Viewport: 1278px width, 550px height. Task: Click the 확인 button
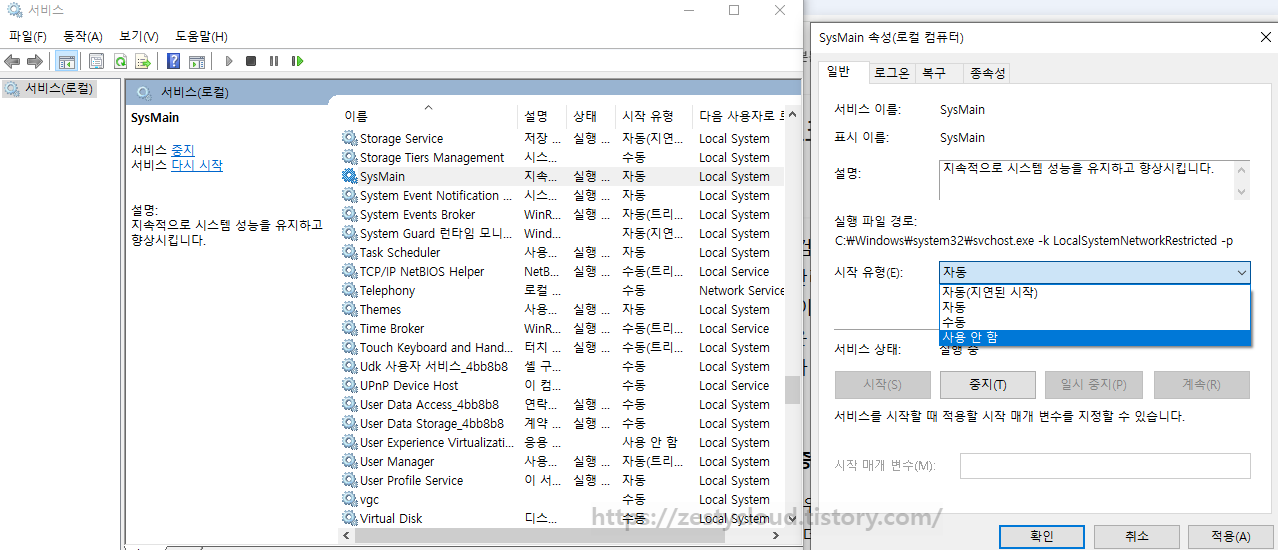1042,536
